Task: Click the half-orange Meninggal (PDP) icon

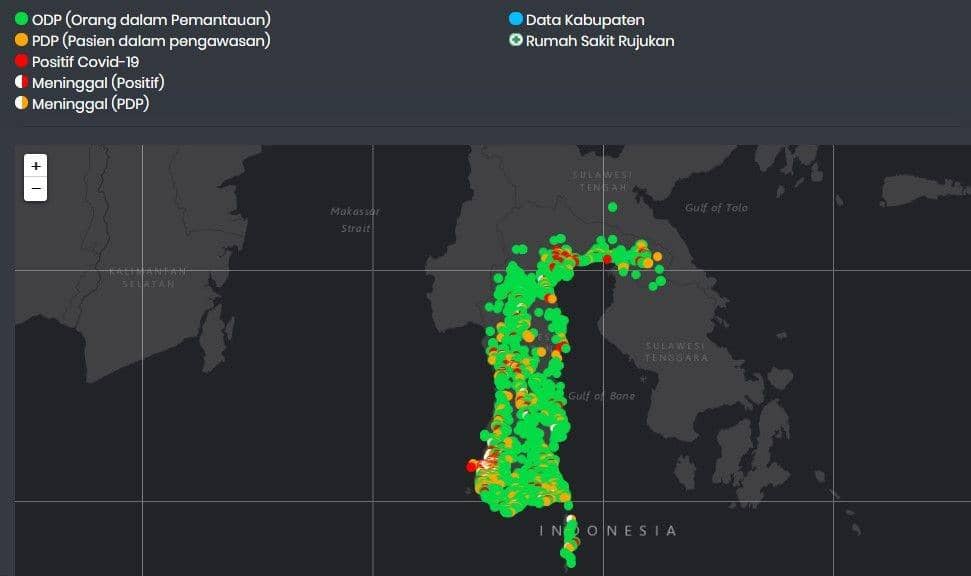Action: (21, 104)
